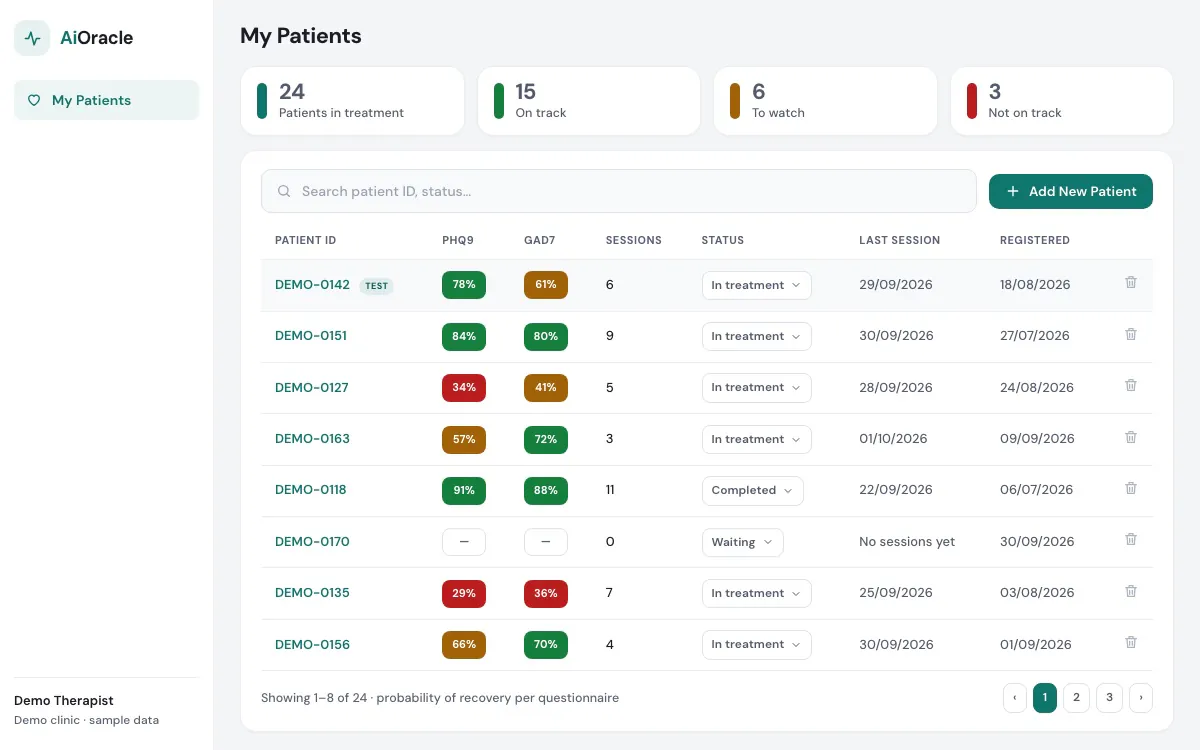Click the STATUS column header
The height and width of the screenshot is (750, 1200).
click(x=723, y=240)
